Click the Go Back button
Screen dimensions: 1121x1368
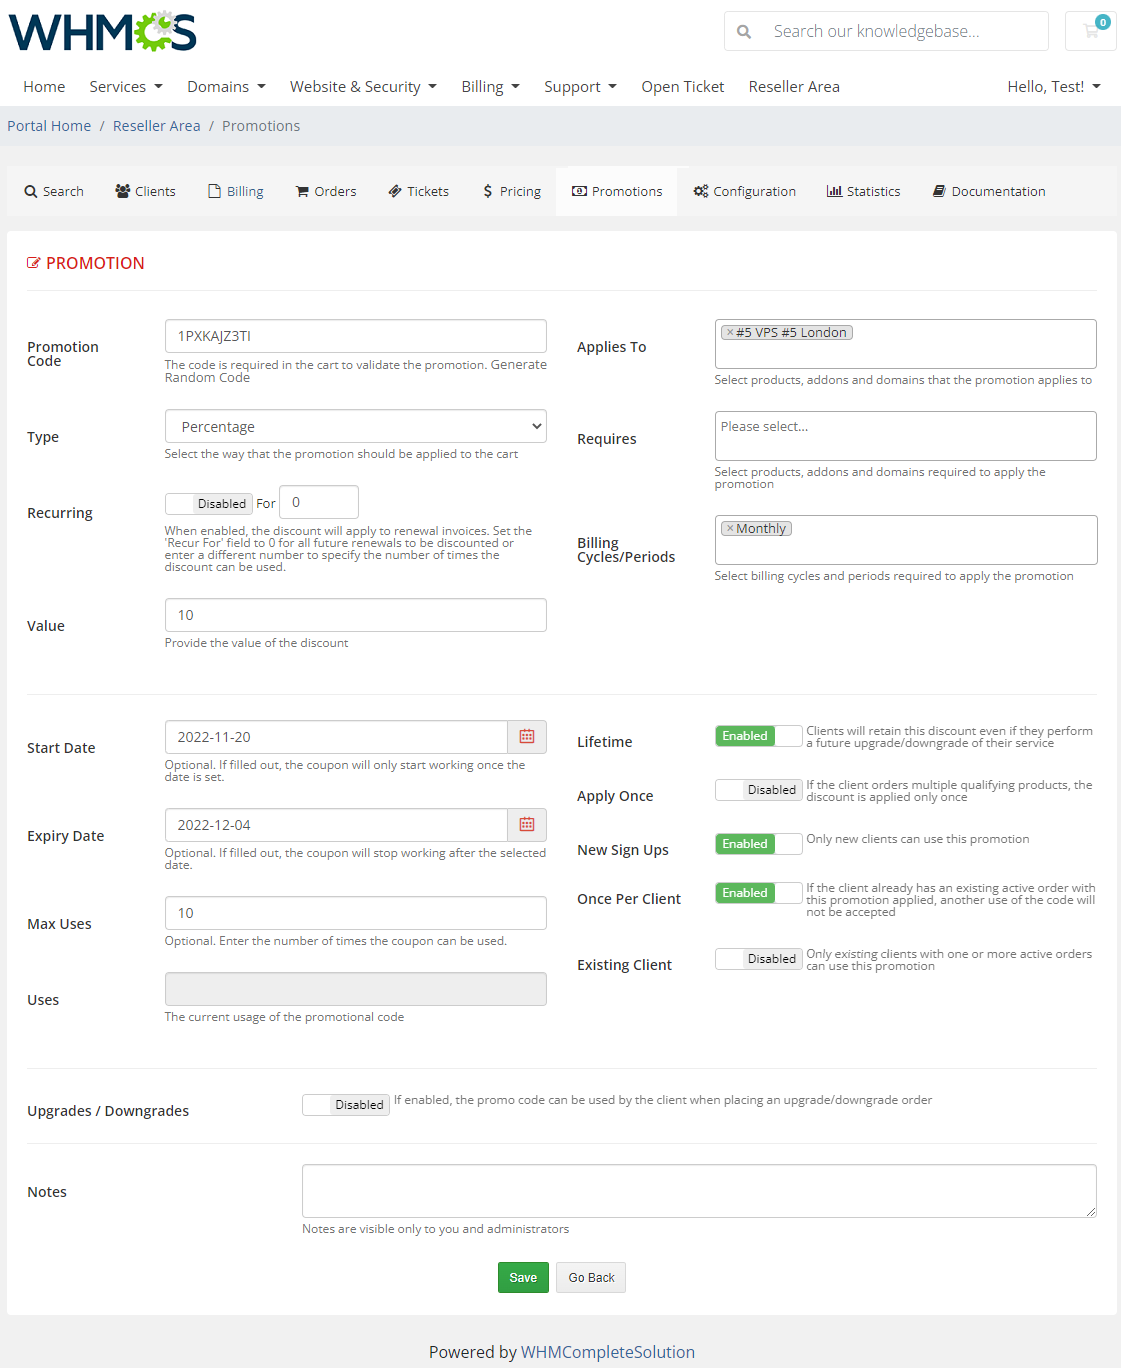point(591,1278)
